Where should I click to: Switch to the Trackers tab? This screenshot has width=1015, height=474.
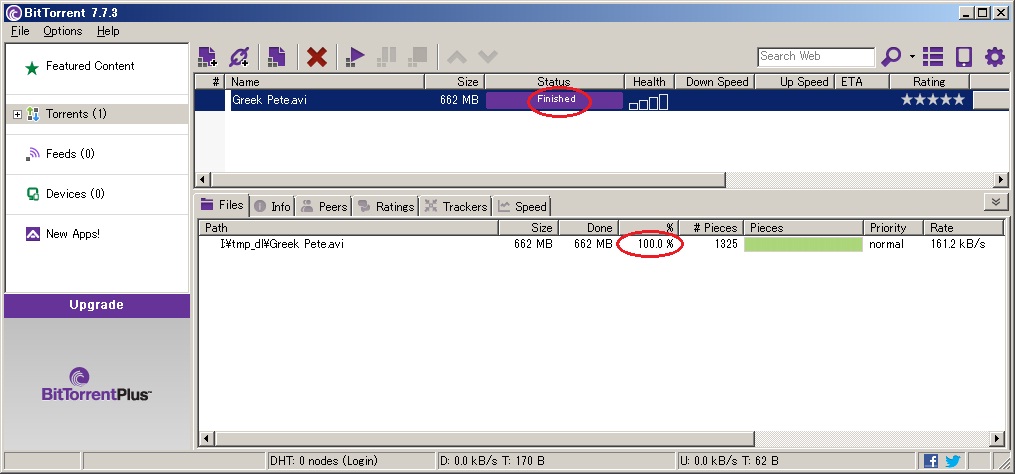(x=456, y=206)
